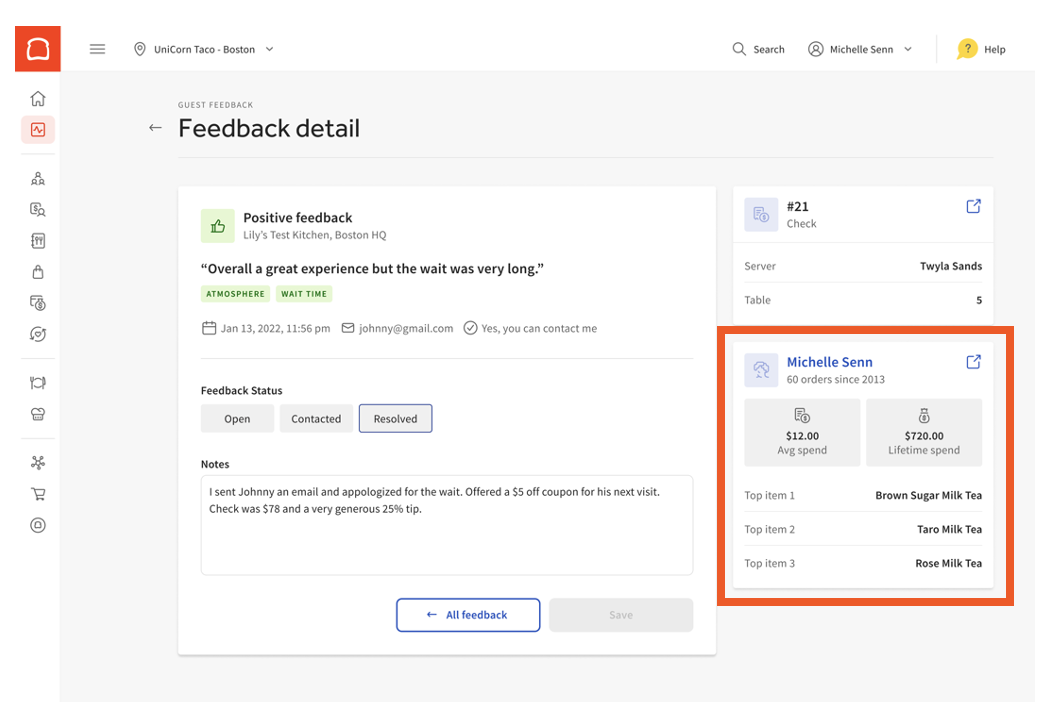Select the Resolved feedback status
This screenshot has height=702, width=1052.
pos(395,418)
